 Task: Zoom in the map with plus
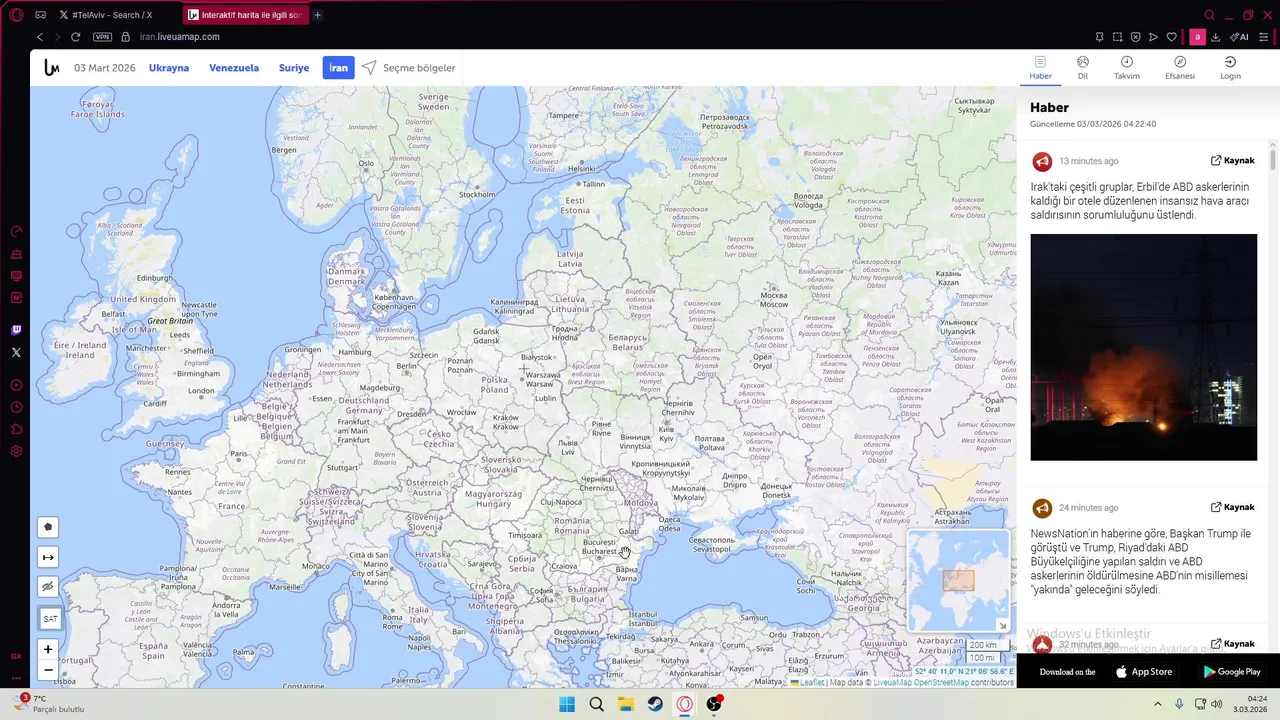(x=48, y=649)
